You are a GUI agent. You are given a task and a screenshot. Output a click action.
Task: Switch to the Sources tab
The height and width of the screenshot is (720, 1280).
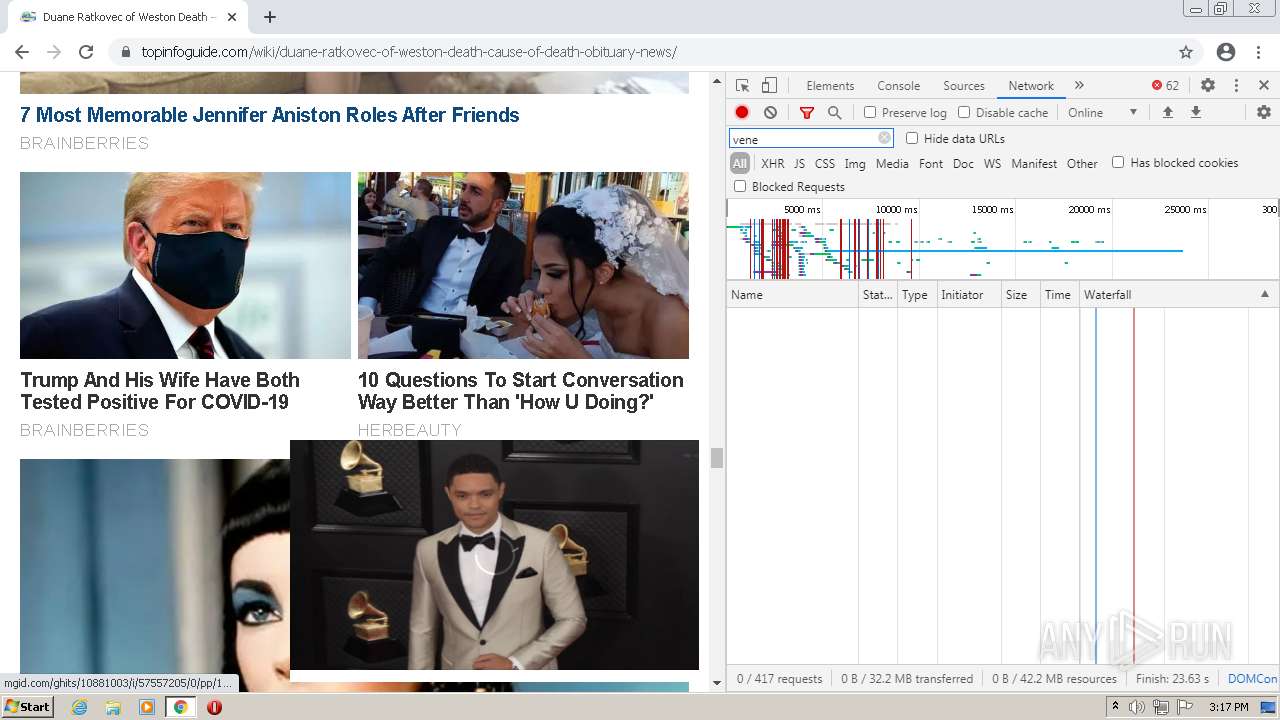[x=964, y=86]
